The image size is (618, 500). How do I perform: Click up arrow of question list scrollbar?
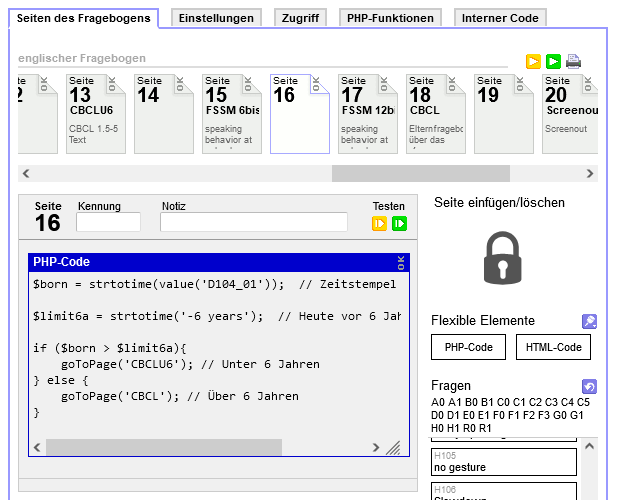(589, 446)
